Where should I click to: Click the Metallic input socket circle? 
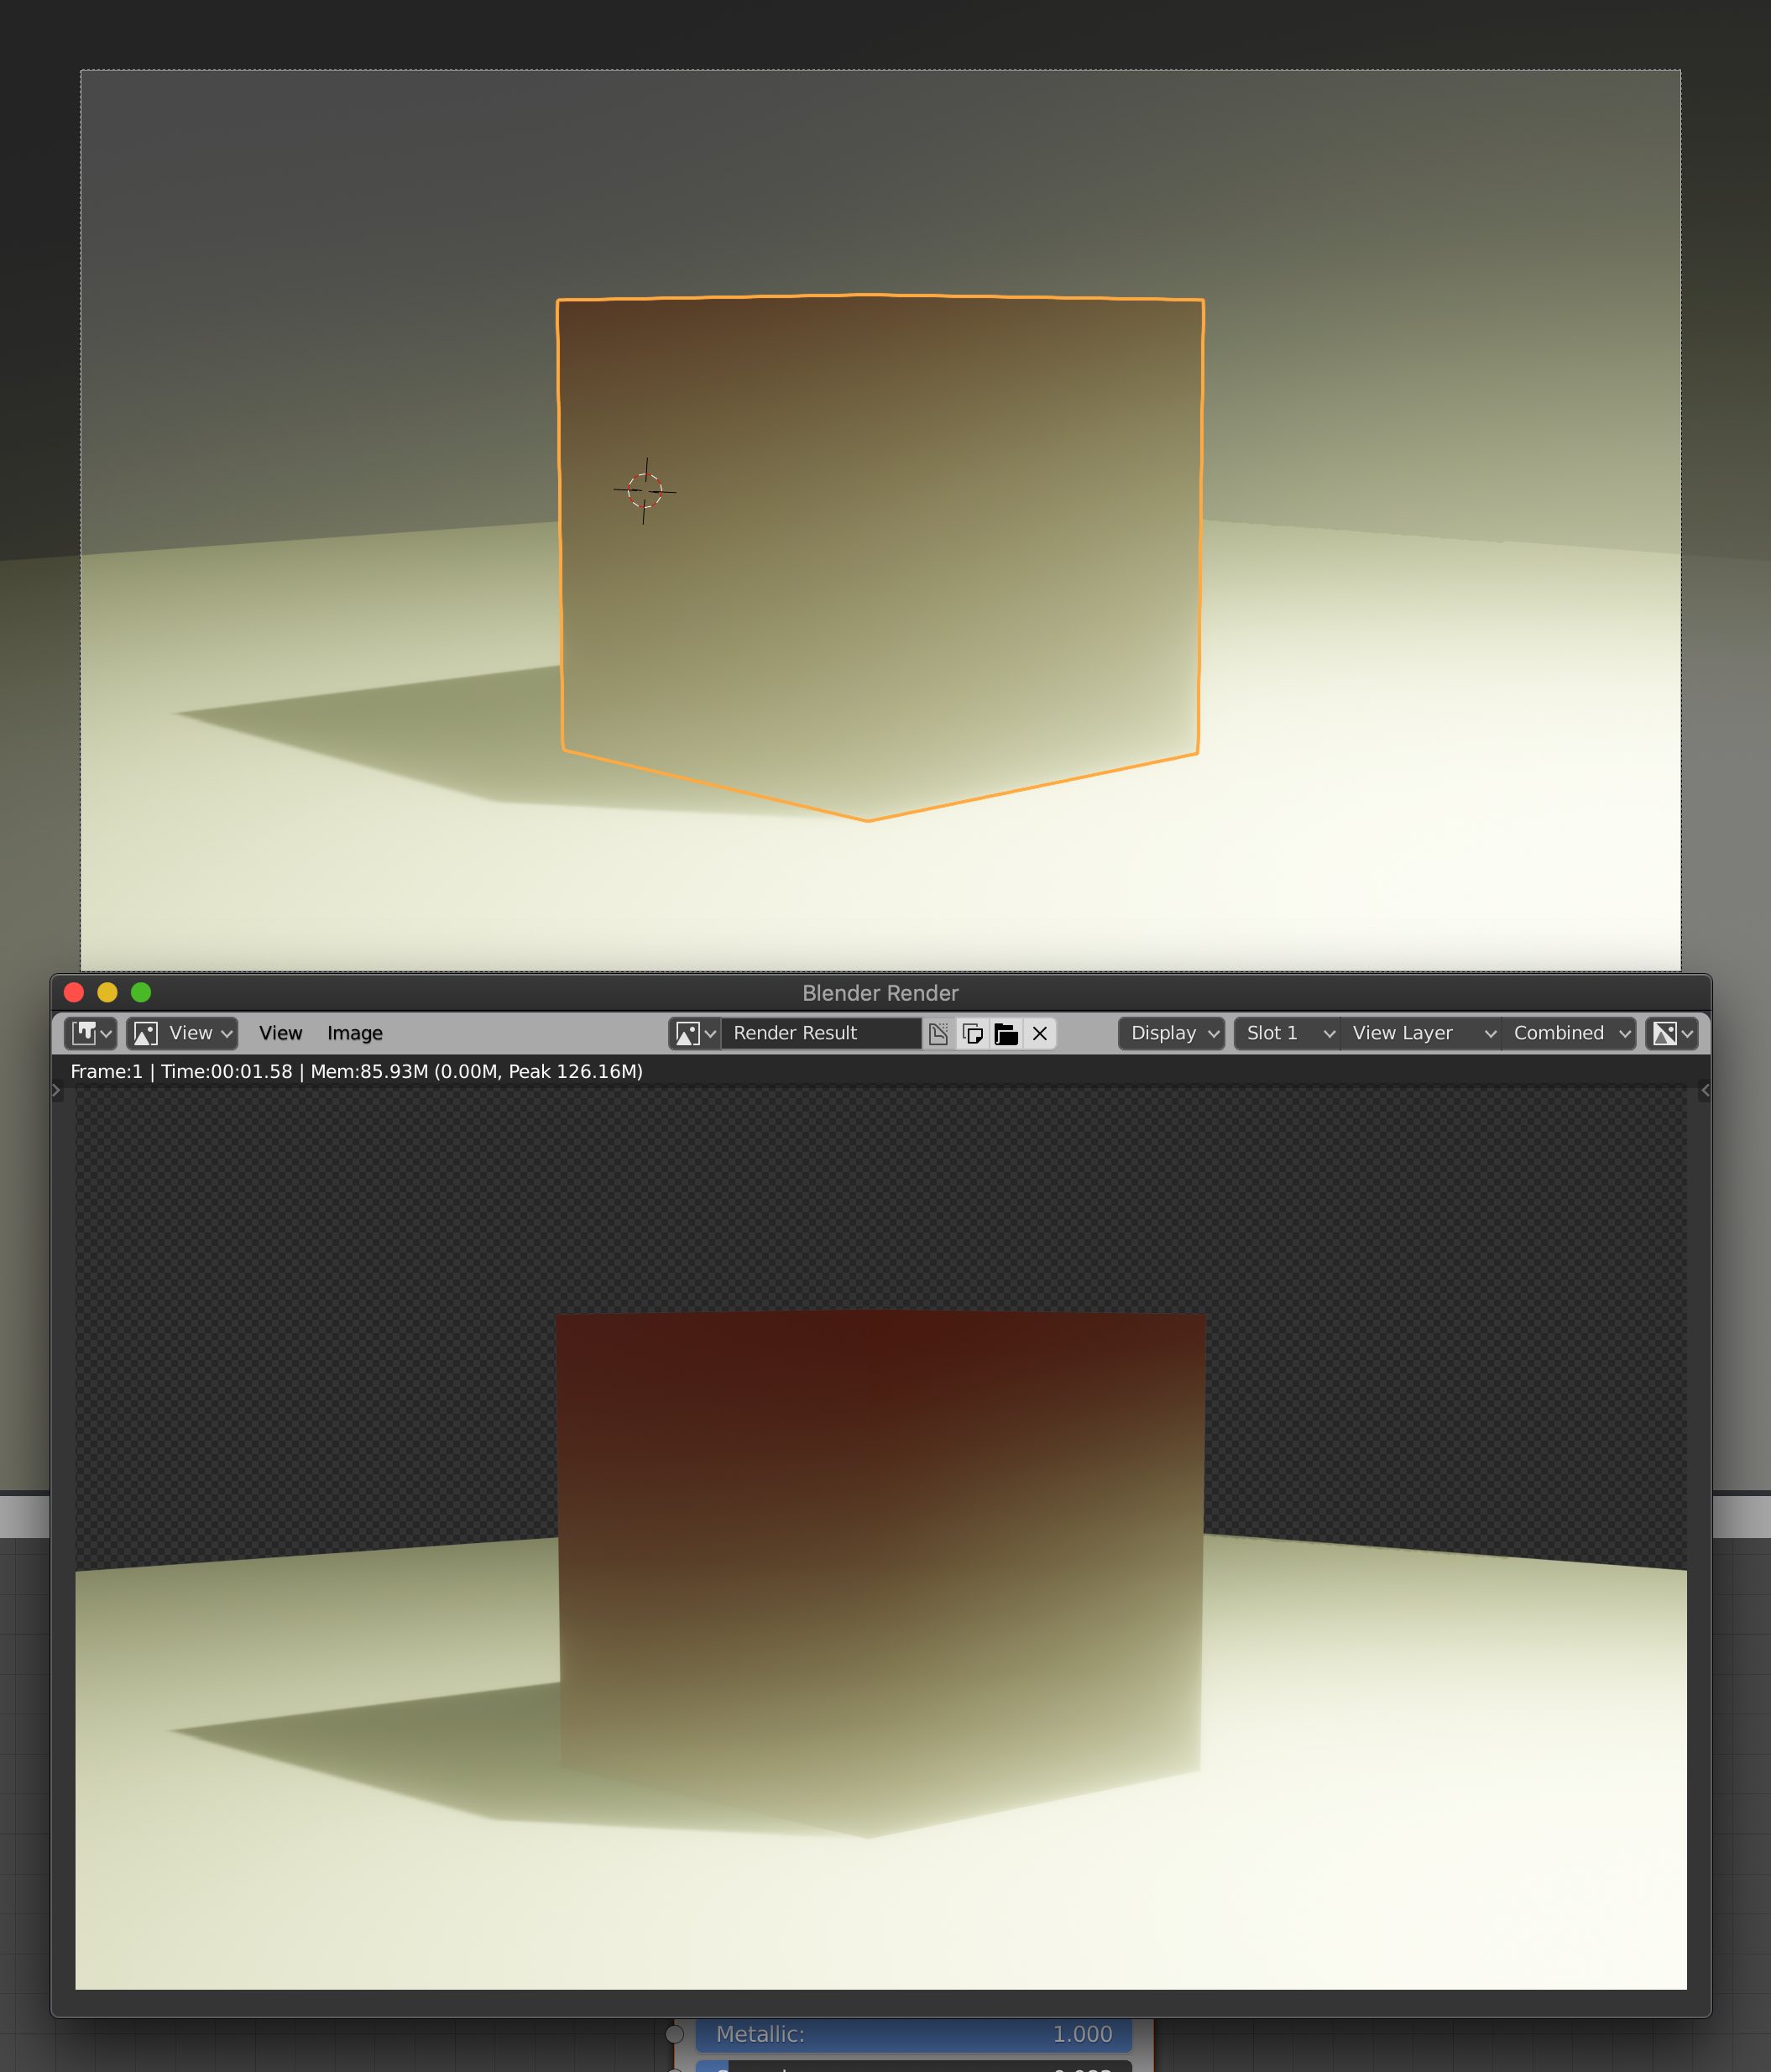tap(675, 2034)
